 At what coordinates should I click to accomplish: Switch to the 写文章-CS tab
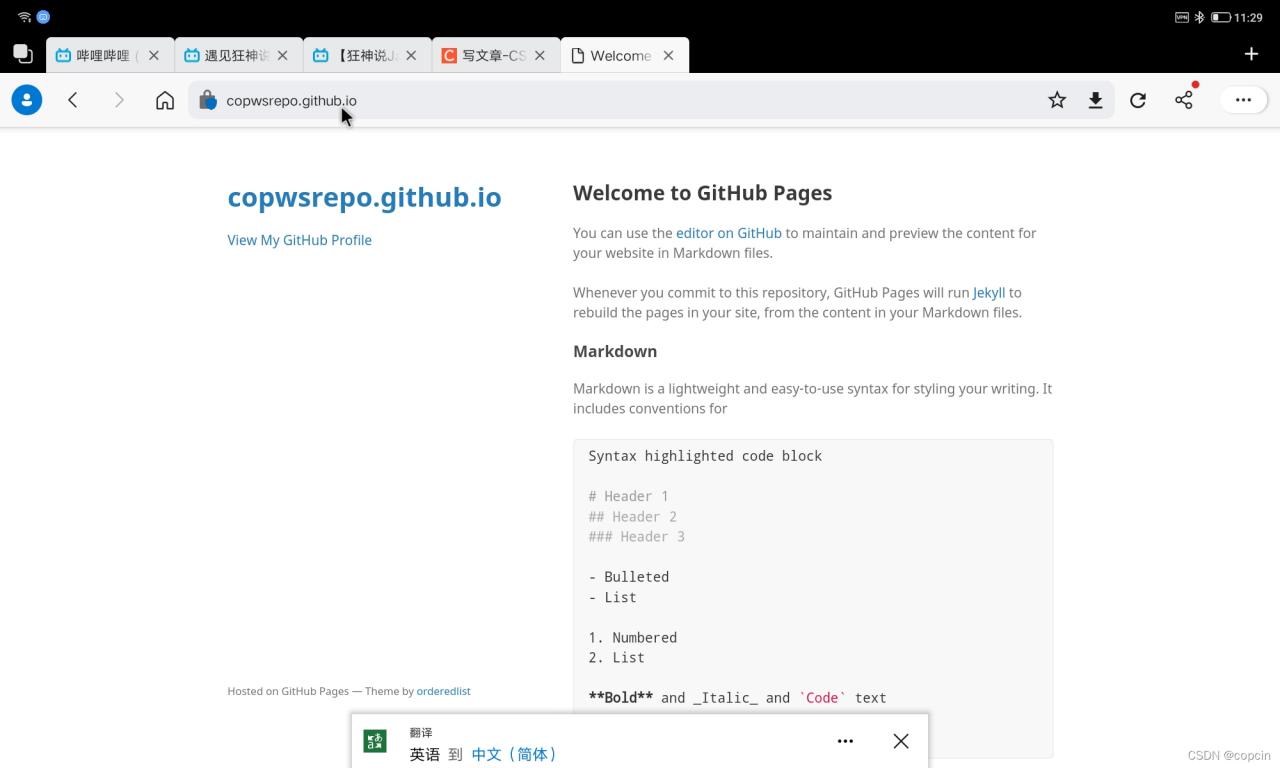pos(496,56)
